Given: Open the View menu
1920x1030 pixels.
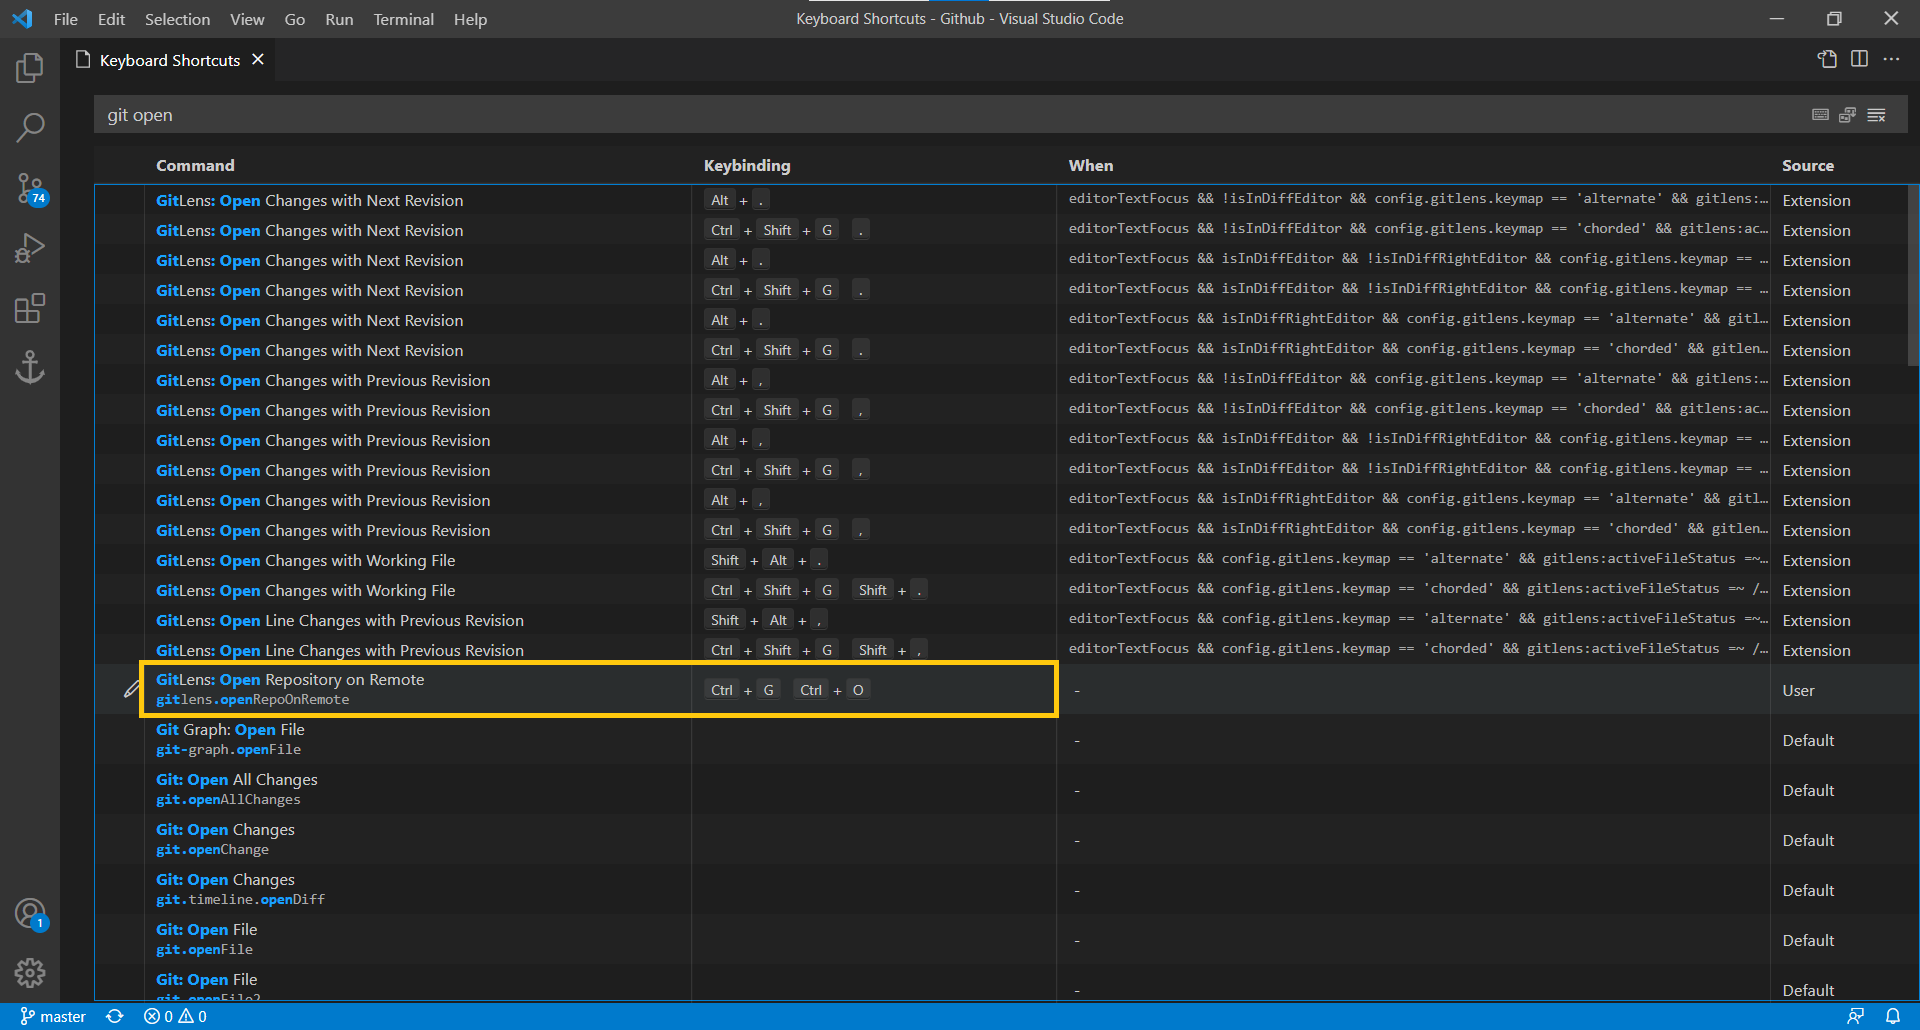Looking at the screenshot, I should pyautogui.click(x=247, y=19).
